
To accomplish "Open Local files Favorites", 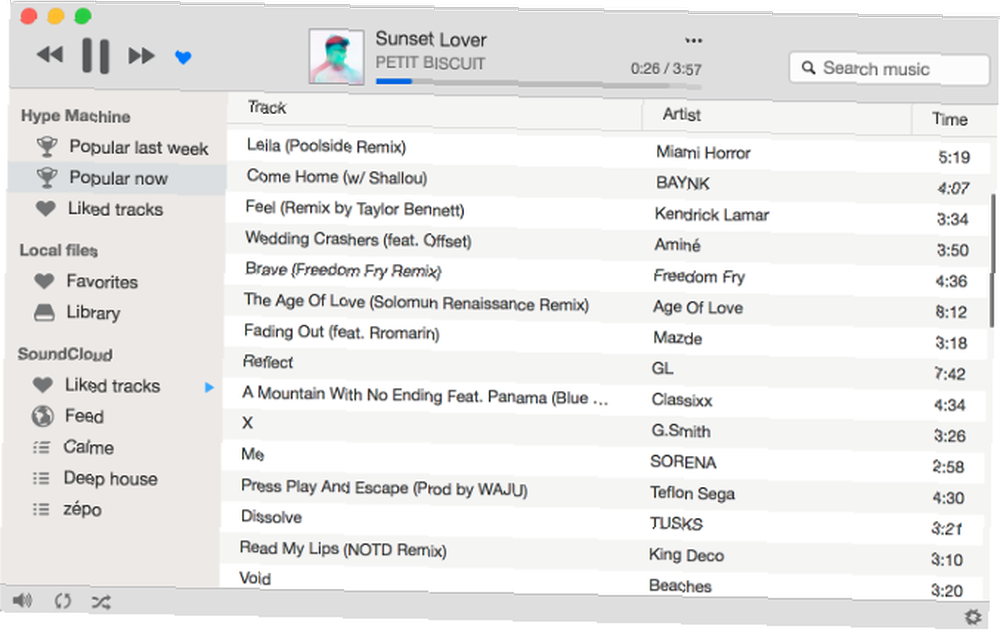I will [101, 281].
